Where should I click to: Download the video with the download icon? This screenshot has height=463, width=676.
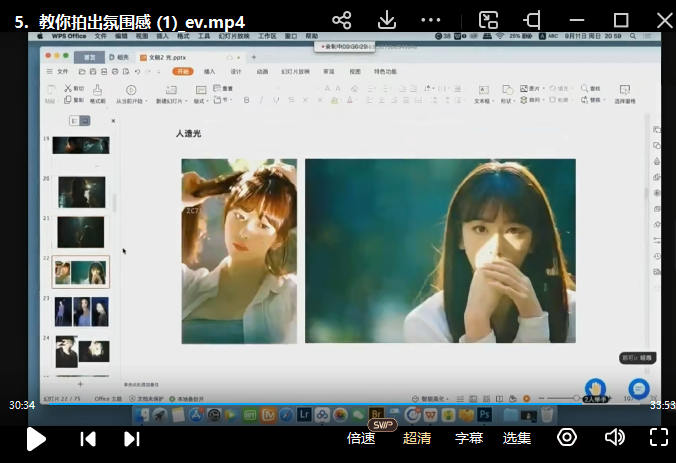point(387,20)
